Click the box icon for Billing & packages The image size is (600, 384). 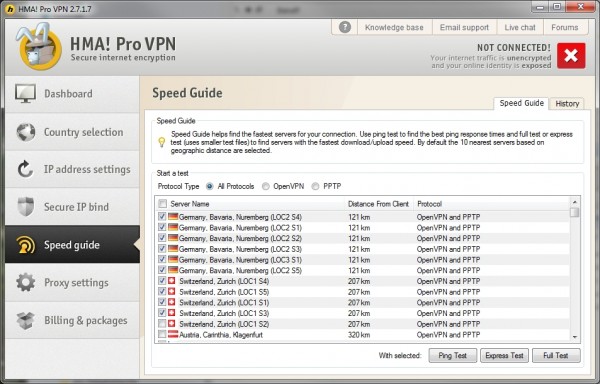(26, 320)
